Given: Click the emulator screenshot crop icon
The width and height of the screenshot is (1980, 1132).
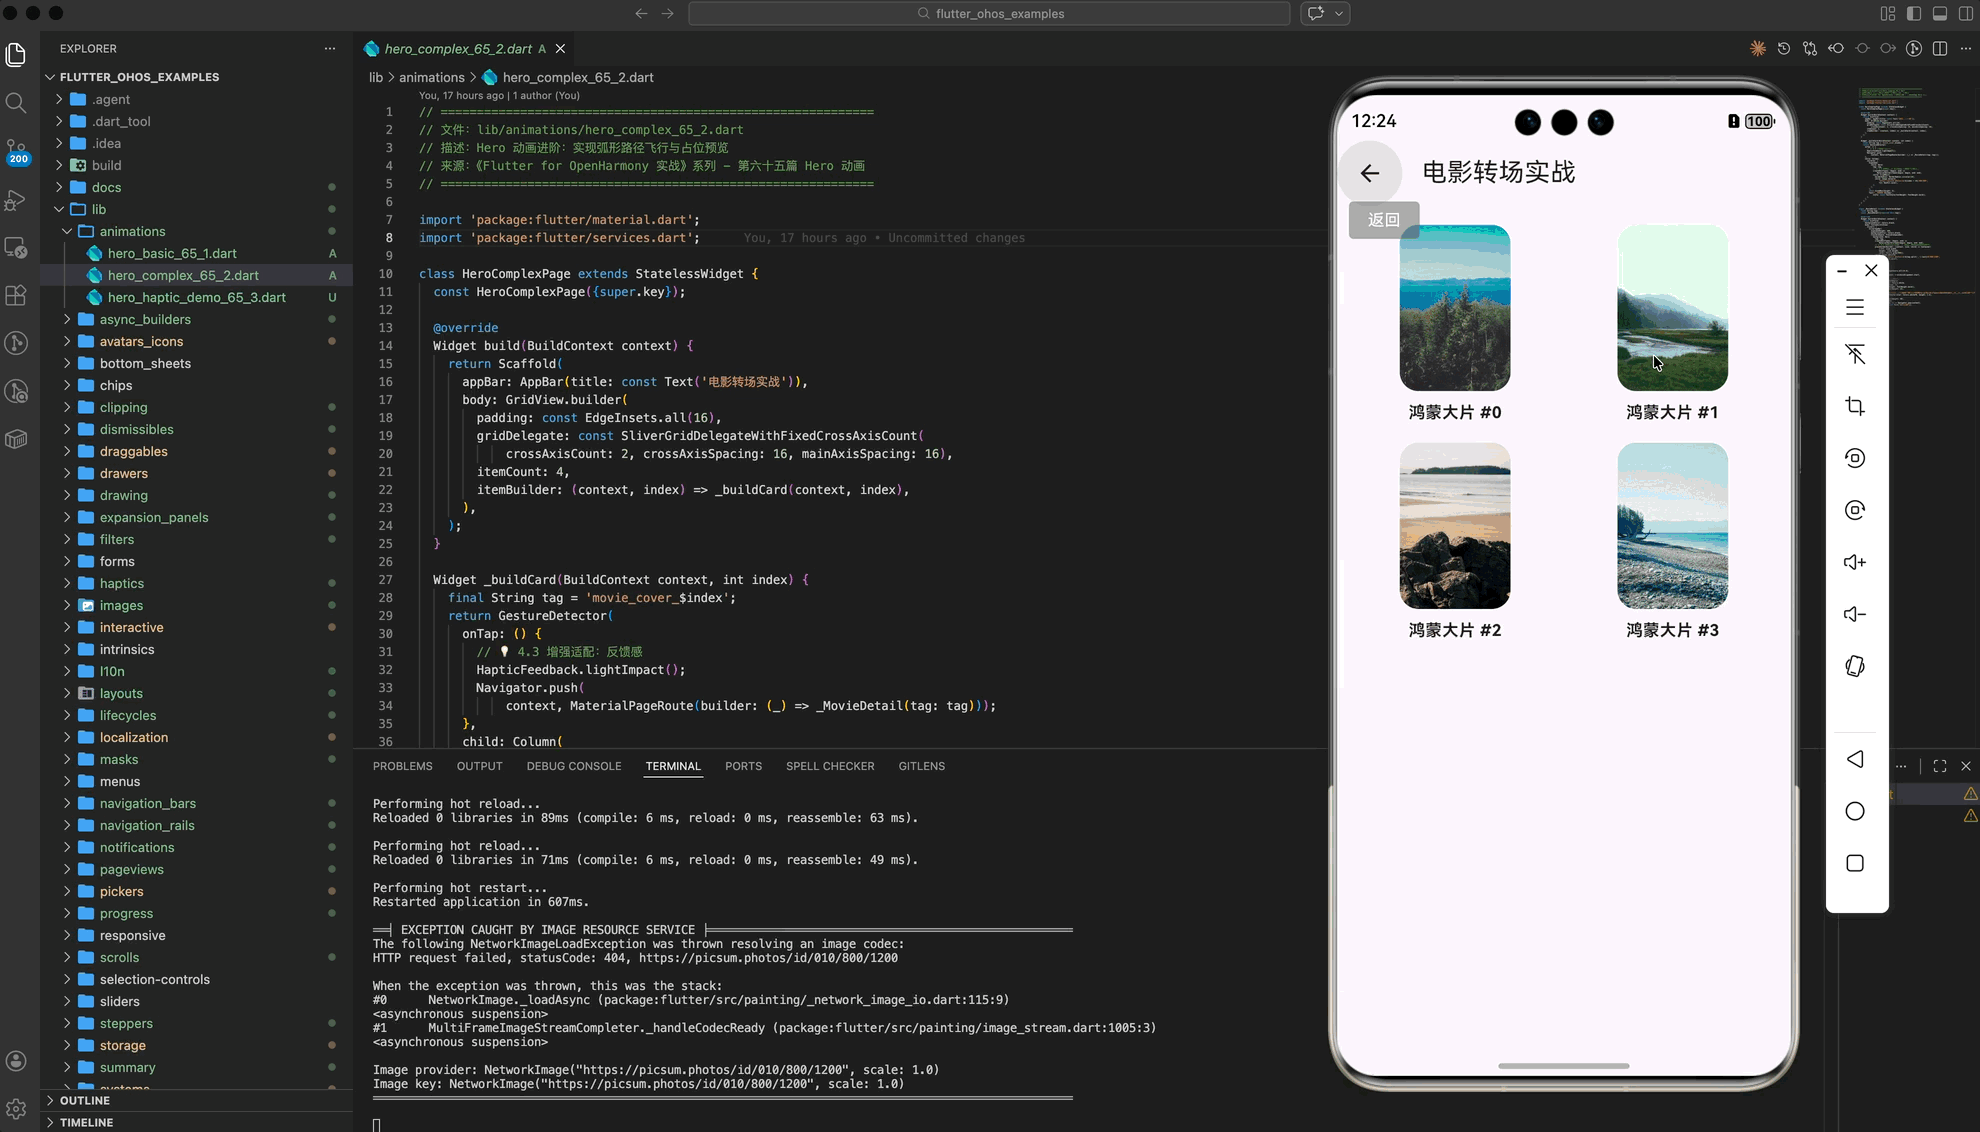Looking at the screenshot, I should tap(1855, 406).
